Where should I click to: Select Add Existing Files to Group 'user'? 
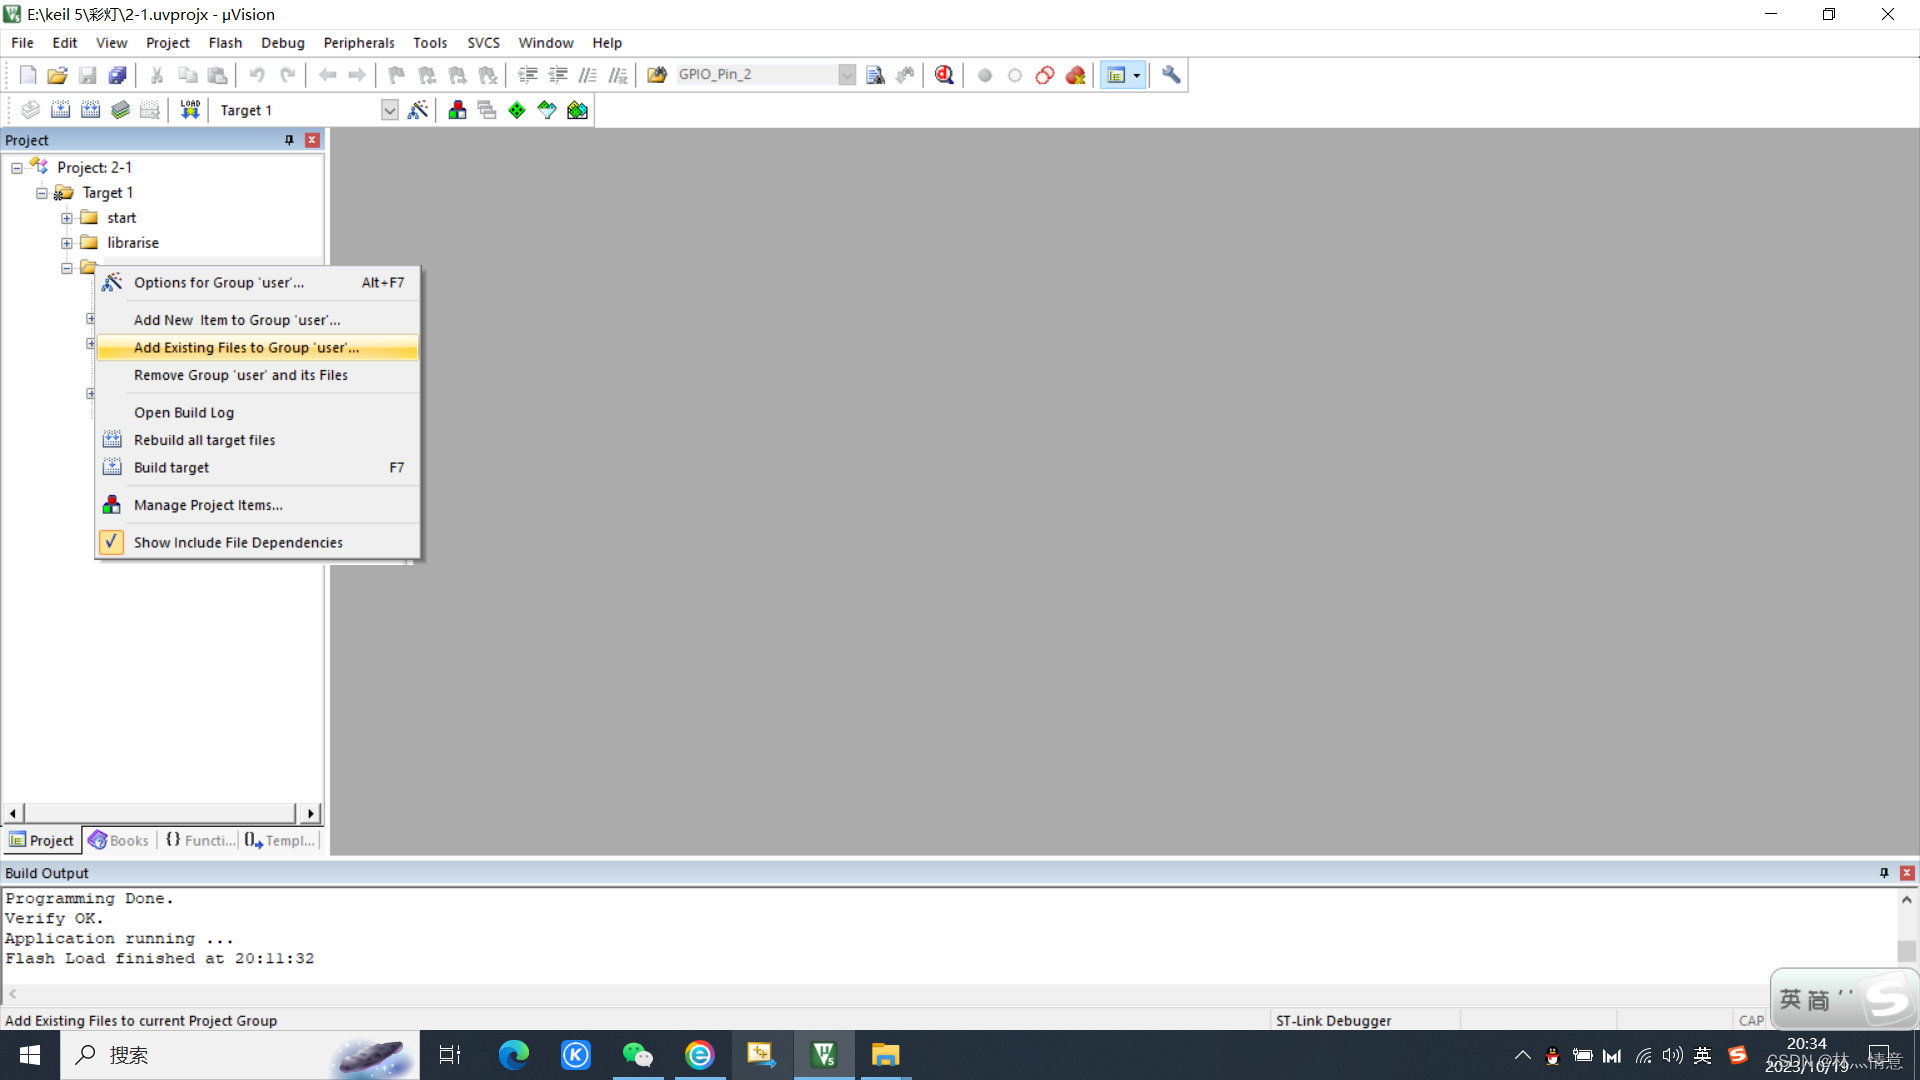click(x=246, y=348)
